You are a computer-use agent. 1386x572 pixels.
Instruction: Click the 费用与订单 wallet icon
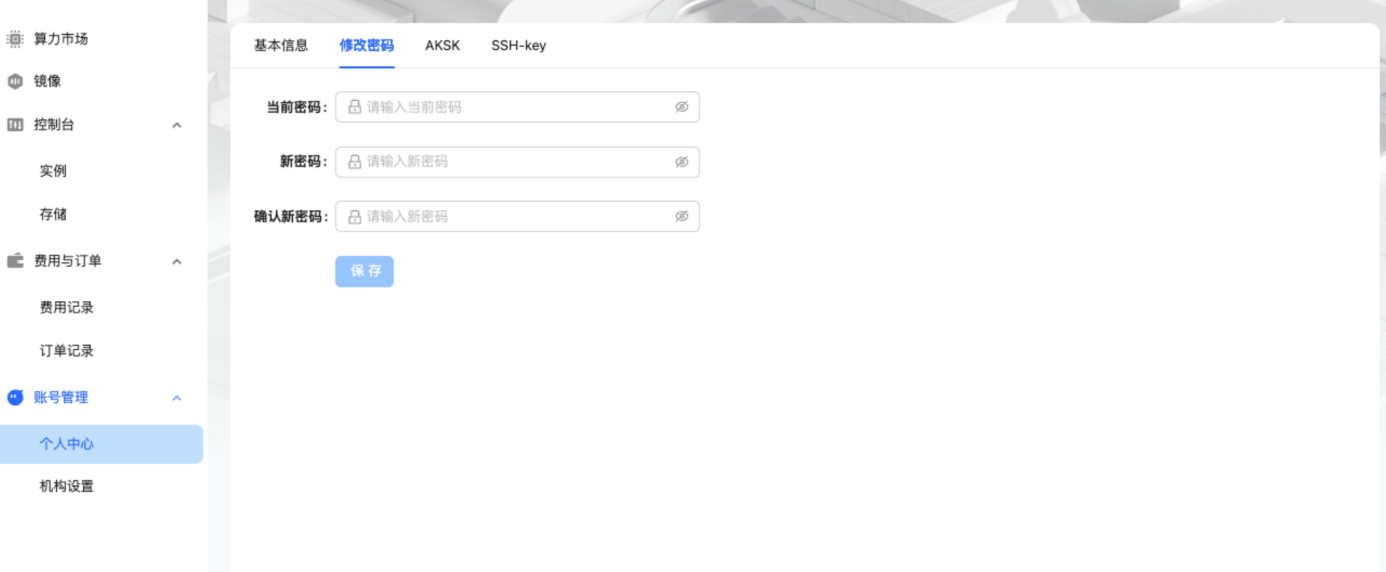point(15,261)
